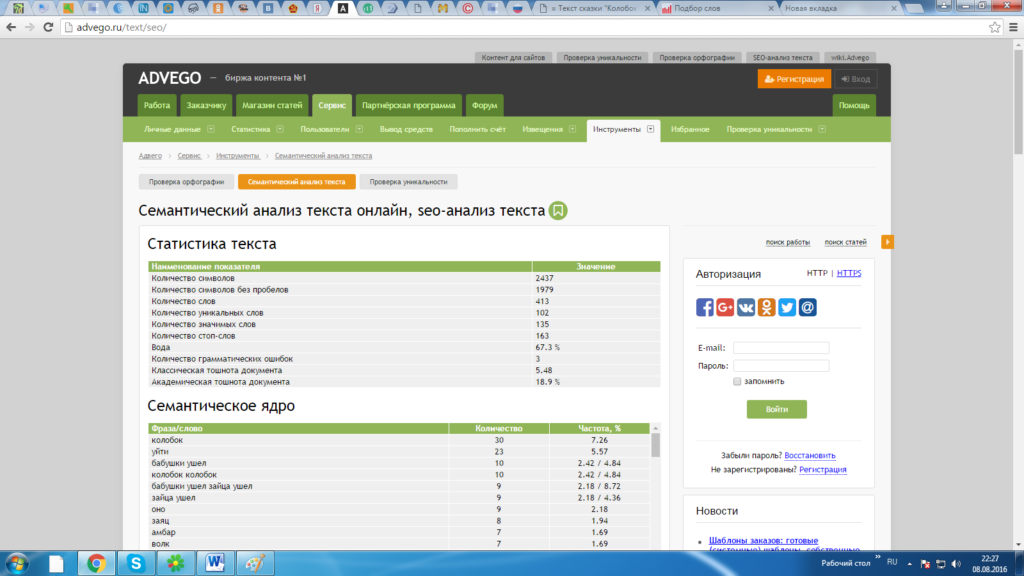1024x576 pixels.
Task: Click the Odnoklassniki login icon
Action: pos(766,307)
